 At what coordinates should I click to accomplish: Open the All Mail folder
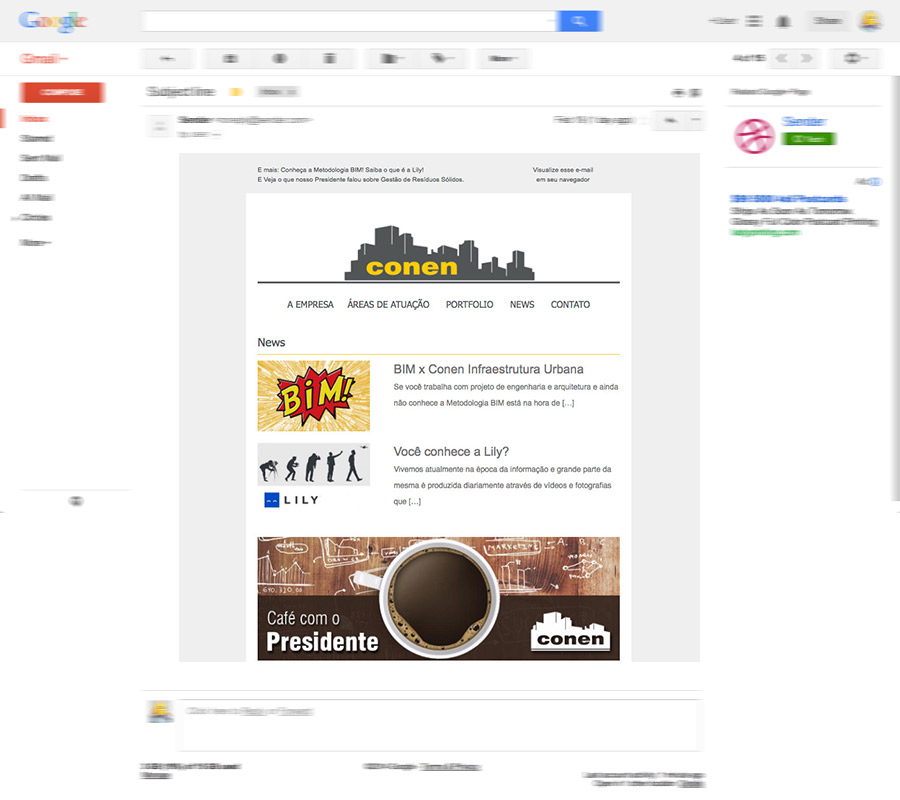pyautogui.click(x=37, y=197)
